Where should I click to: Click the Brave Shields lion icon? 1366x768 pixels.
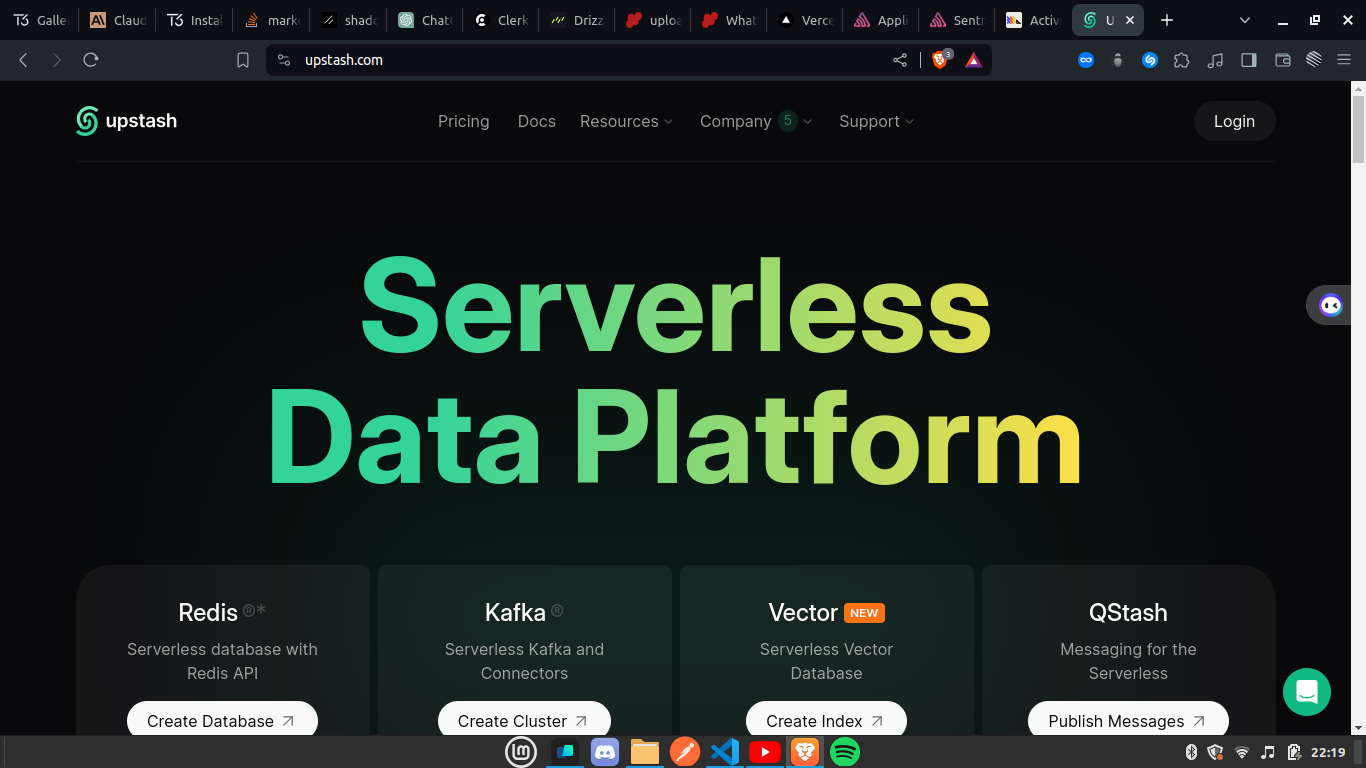pos(940,60)
